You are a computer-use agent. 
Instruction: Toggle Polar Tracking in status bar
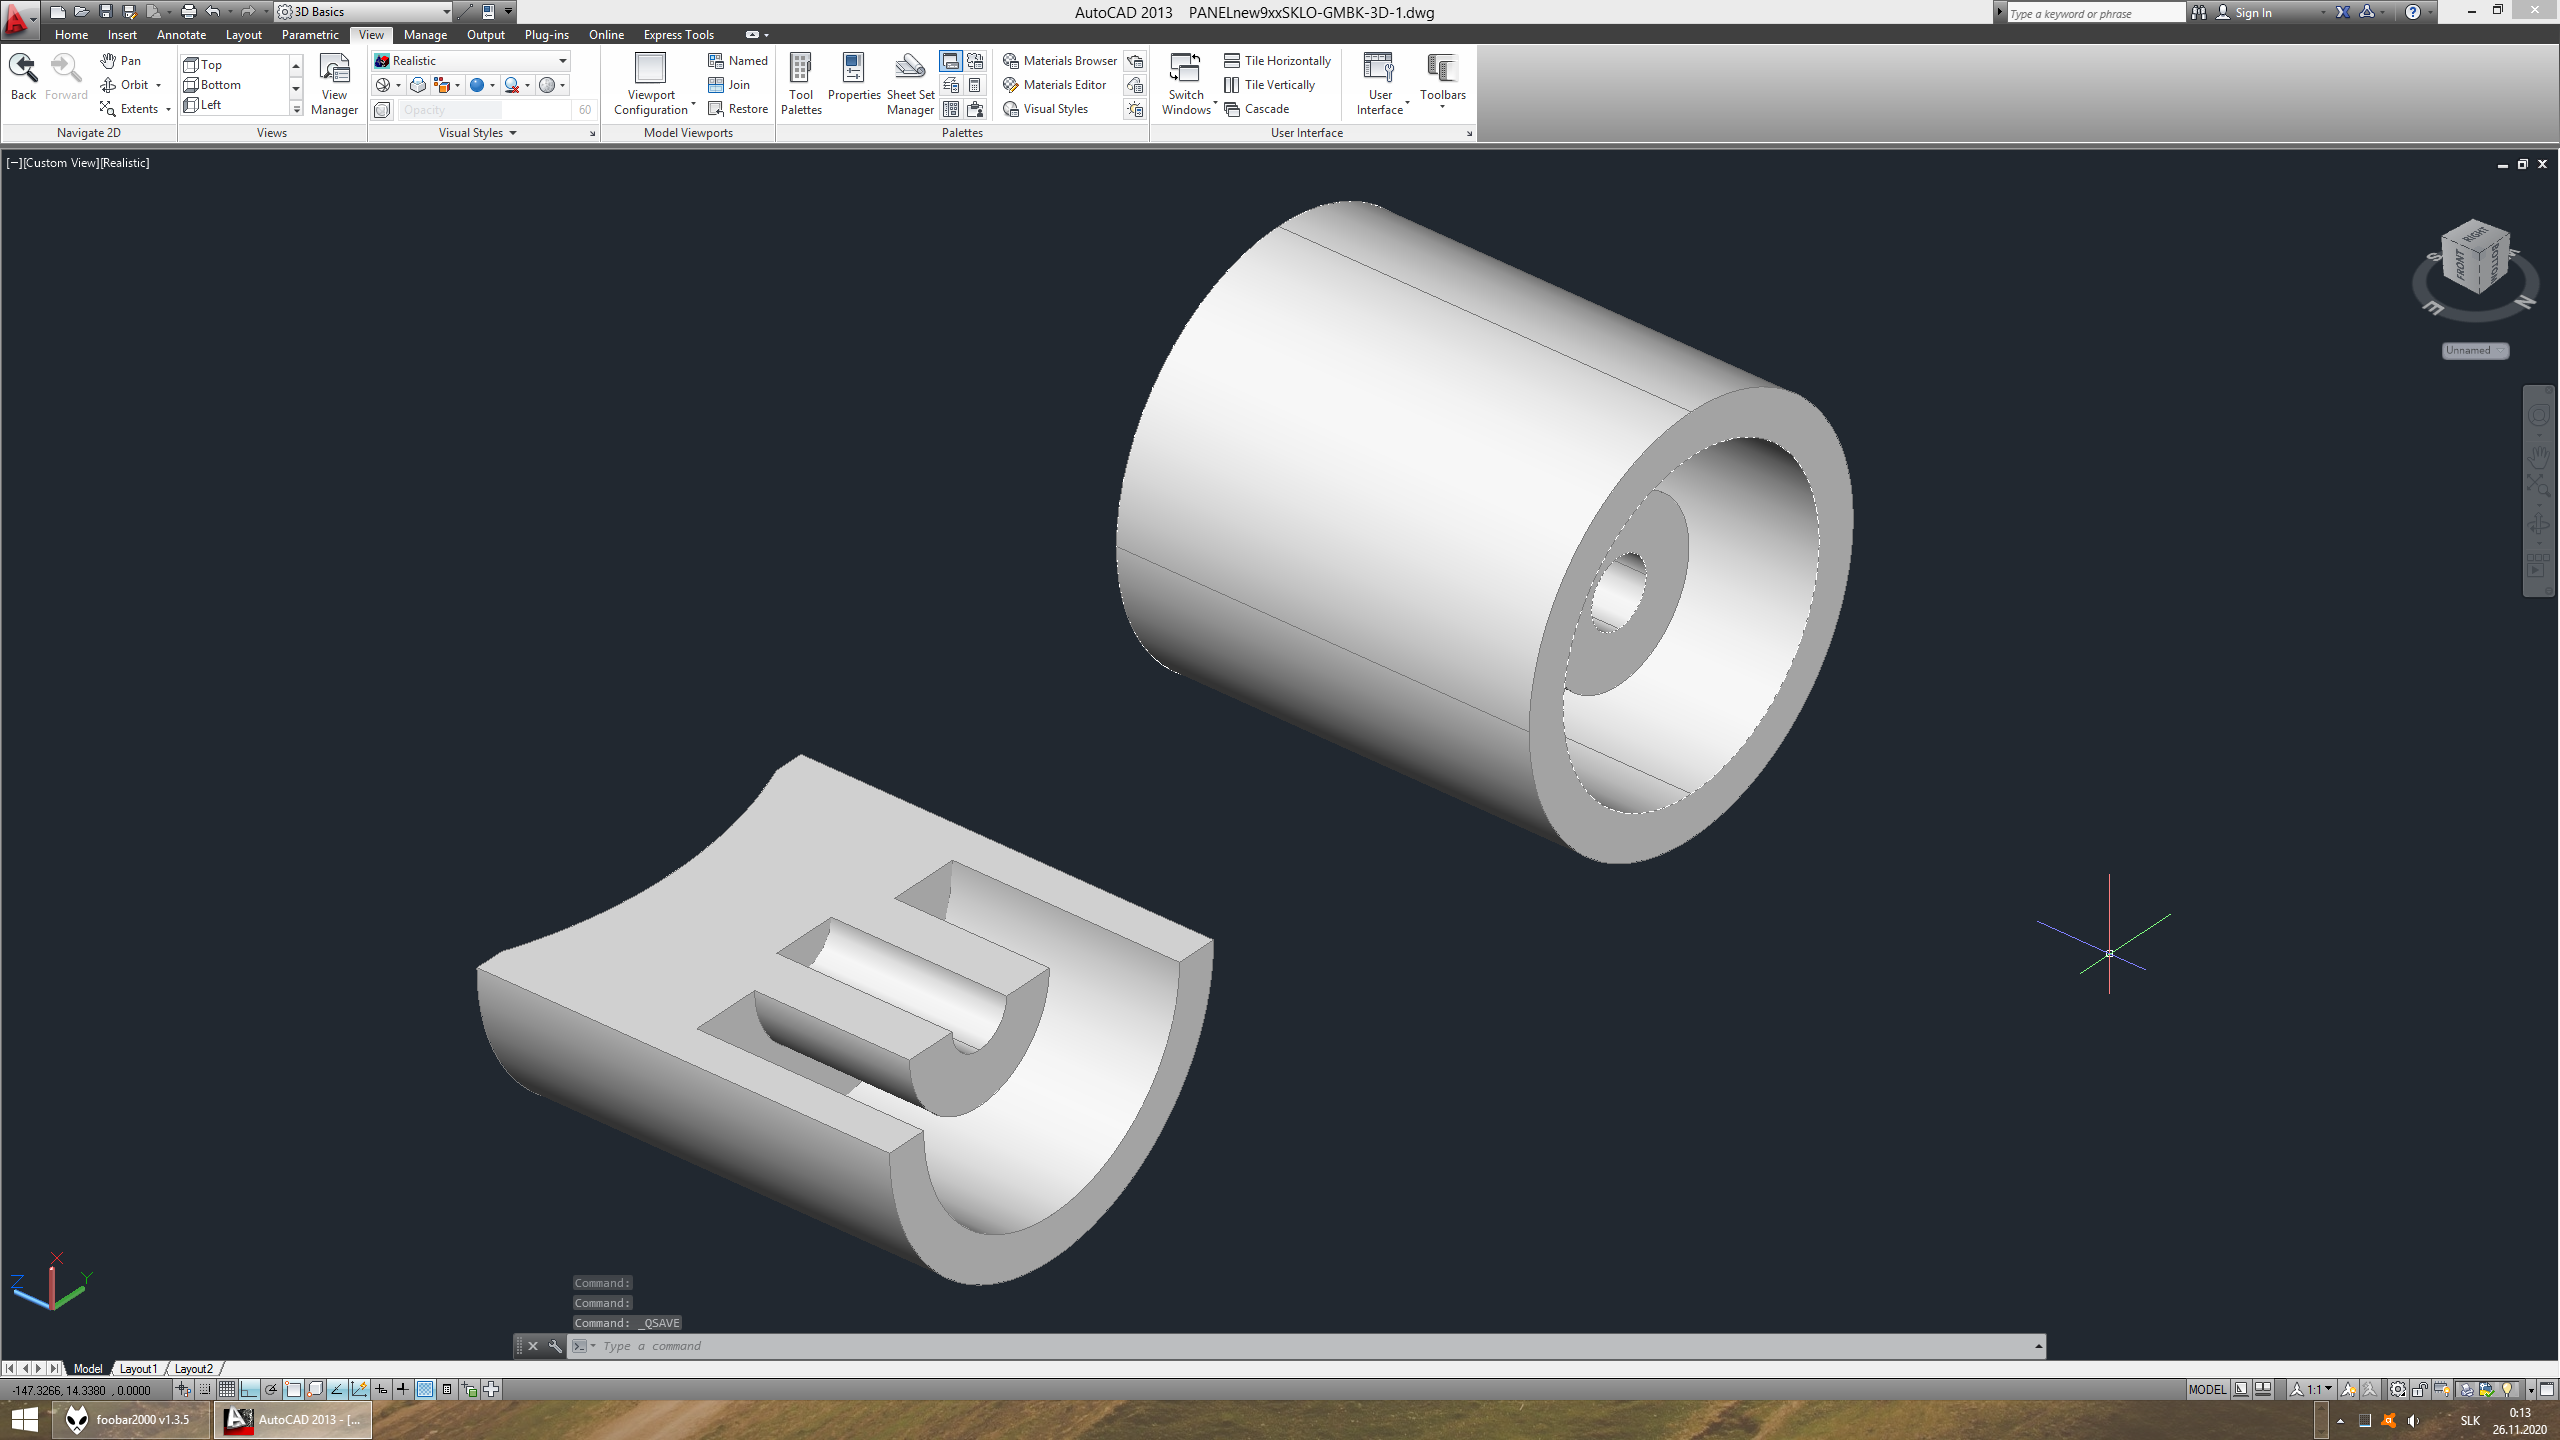(271, 1389)
